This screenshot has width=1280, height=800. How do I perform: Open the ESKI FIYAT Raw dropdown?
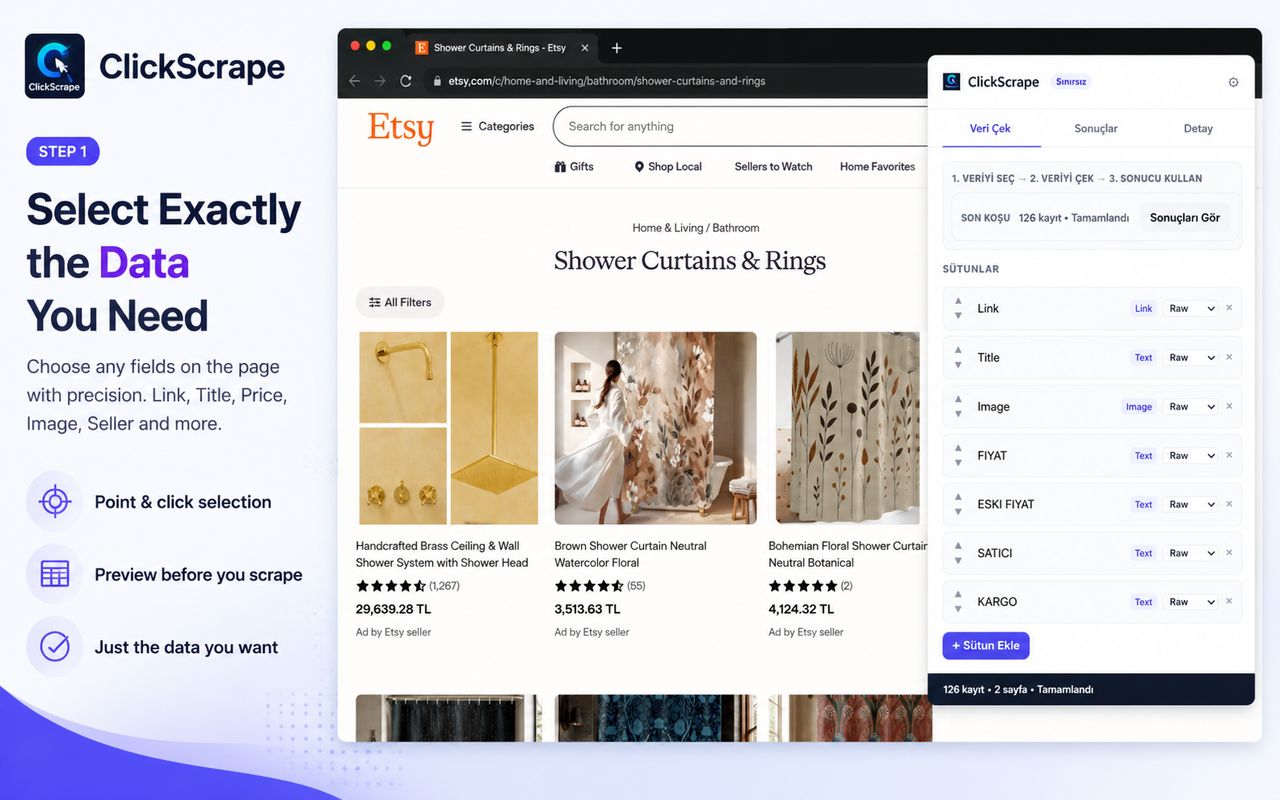click(1191, 505)
